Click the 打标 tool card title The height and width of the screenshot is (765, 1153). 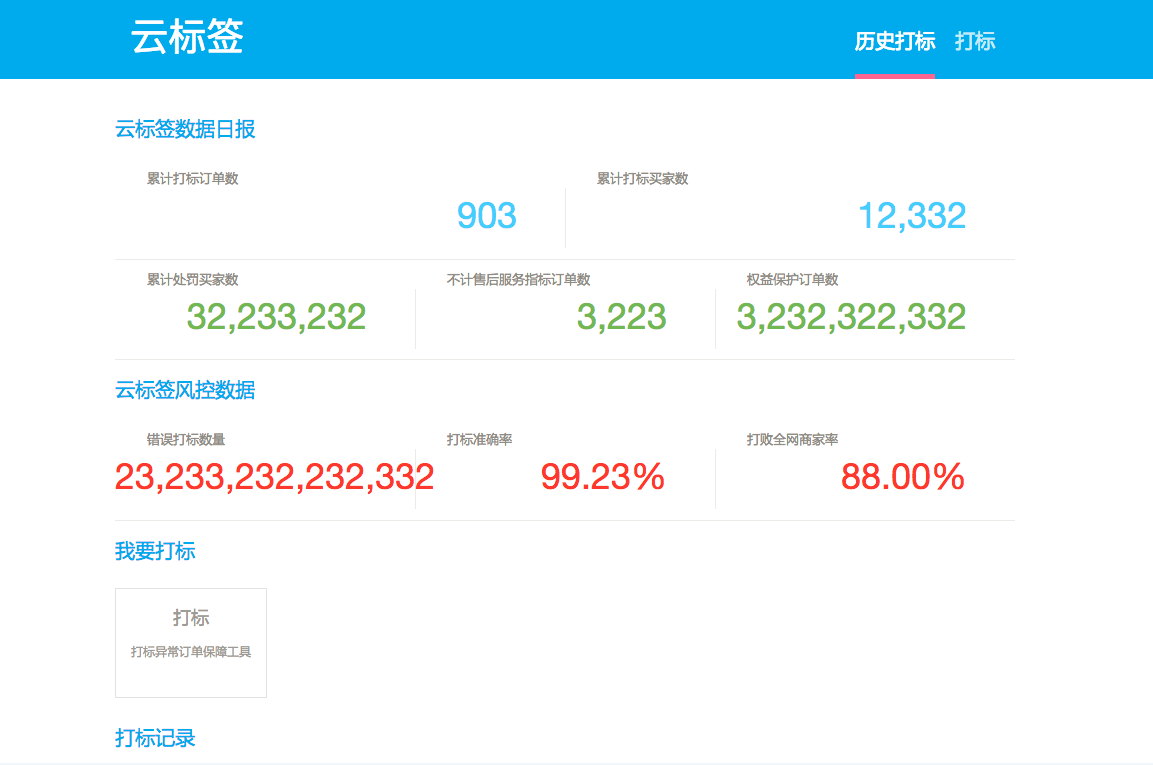(190, 618)
